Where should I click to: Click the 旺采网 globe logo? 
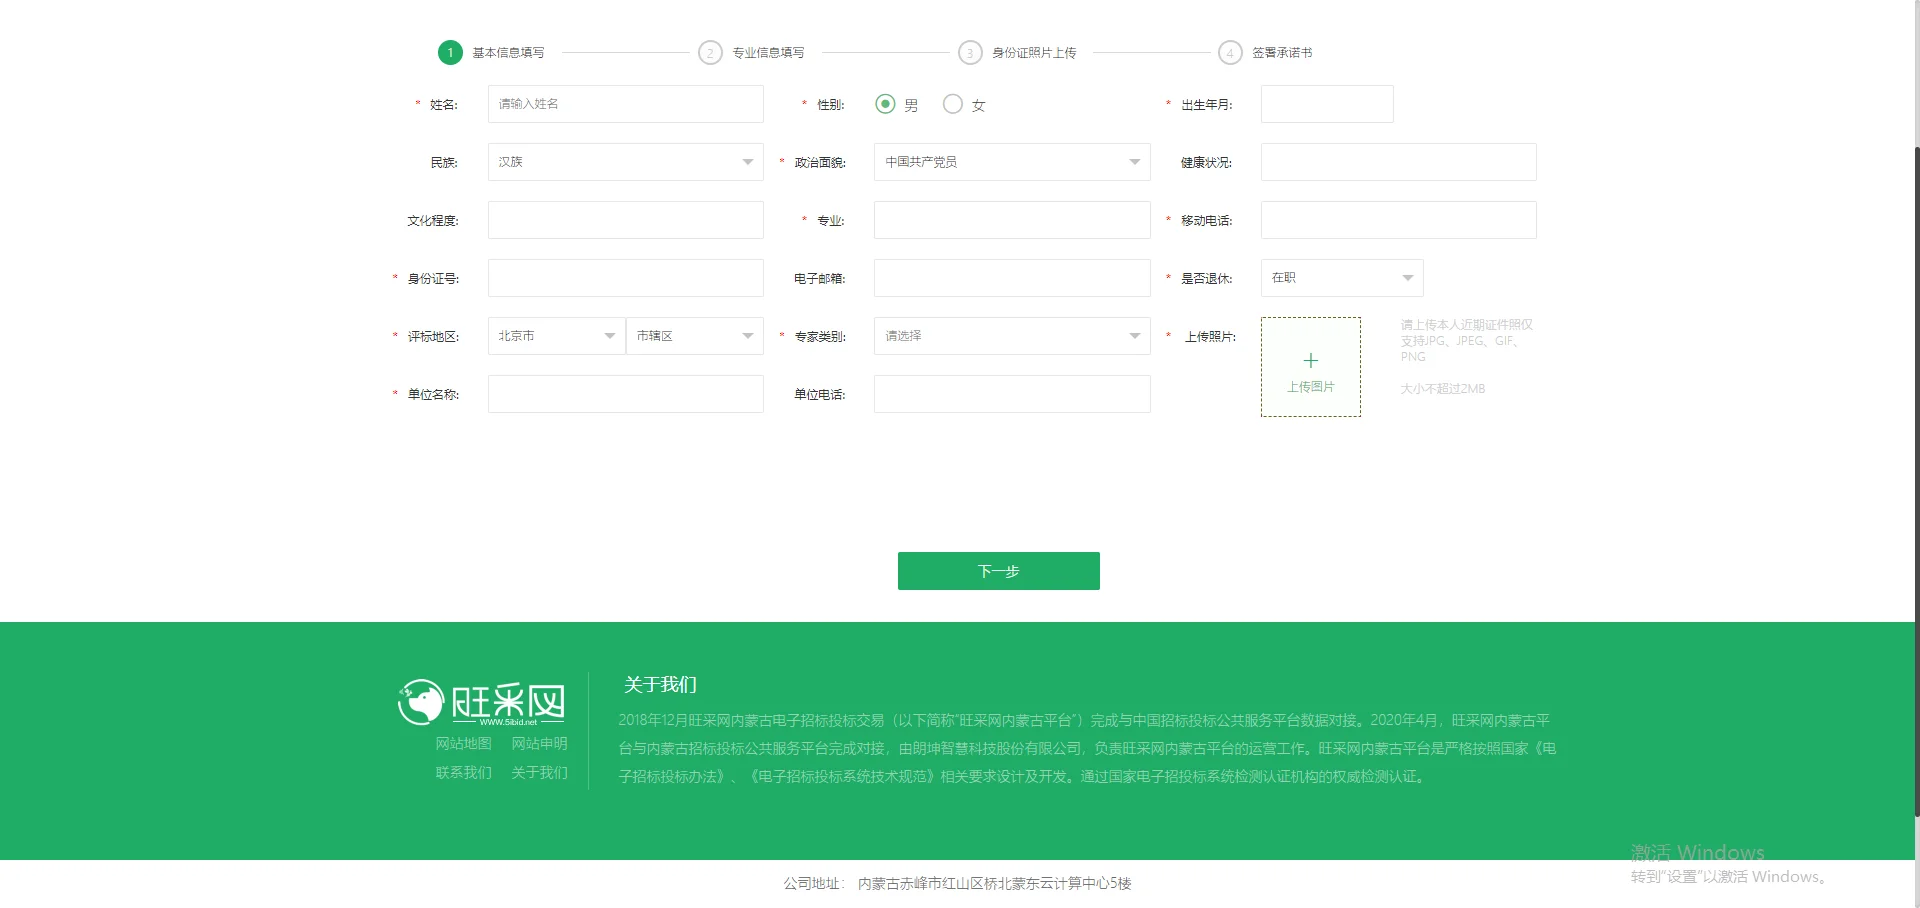pos(424,702)
